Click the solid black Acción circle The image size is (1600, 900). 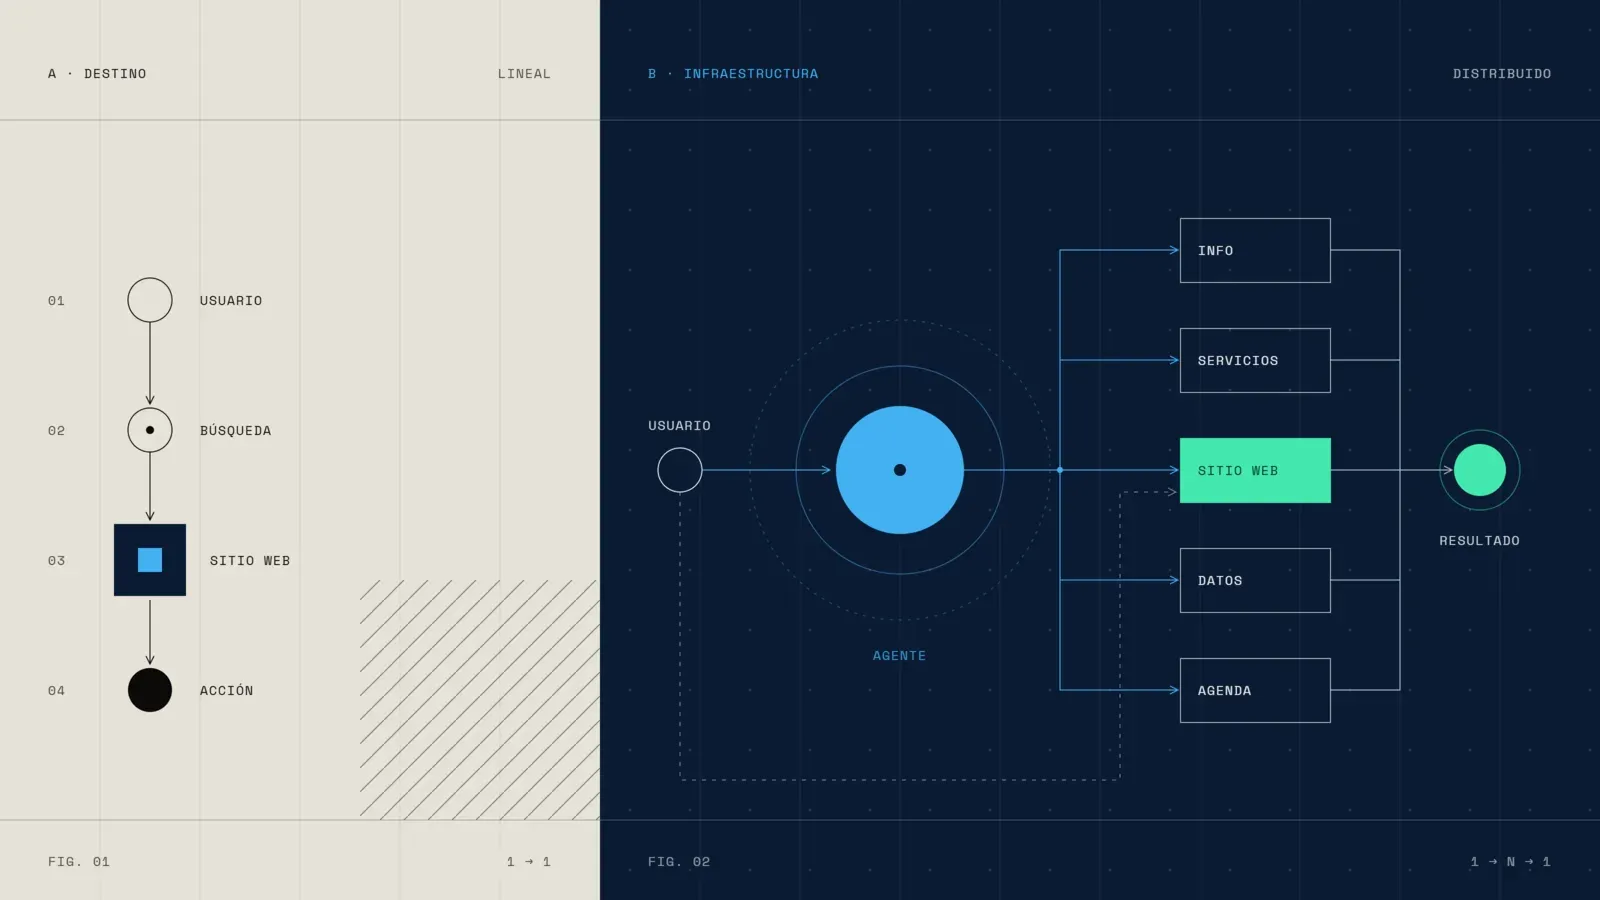pyautogui.click(x=150, y=690)
